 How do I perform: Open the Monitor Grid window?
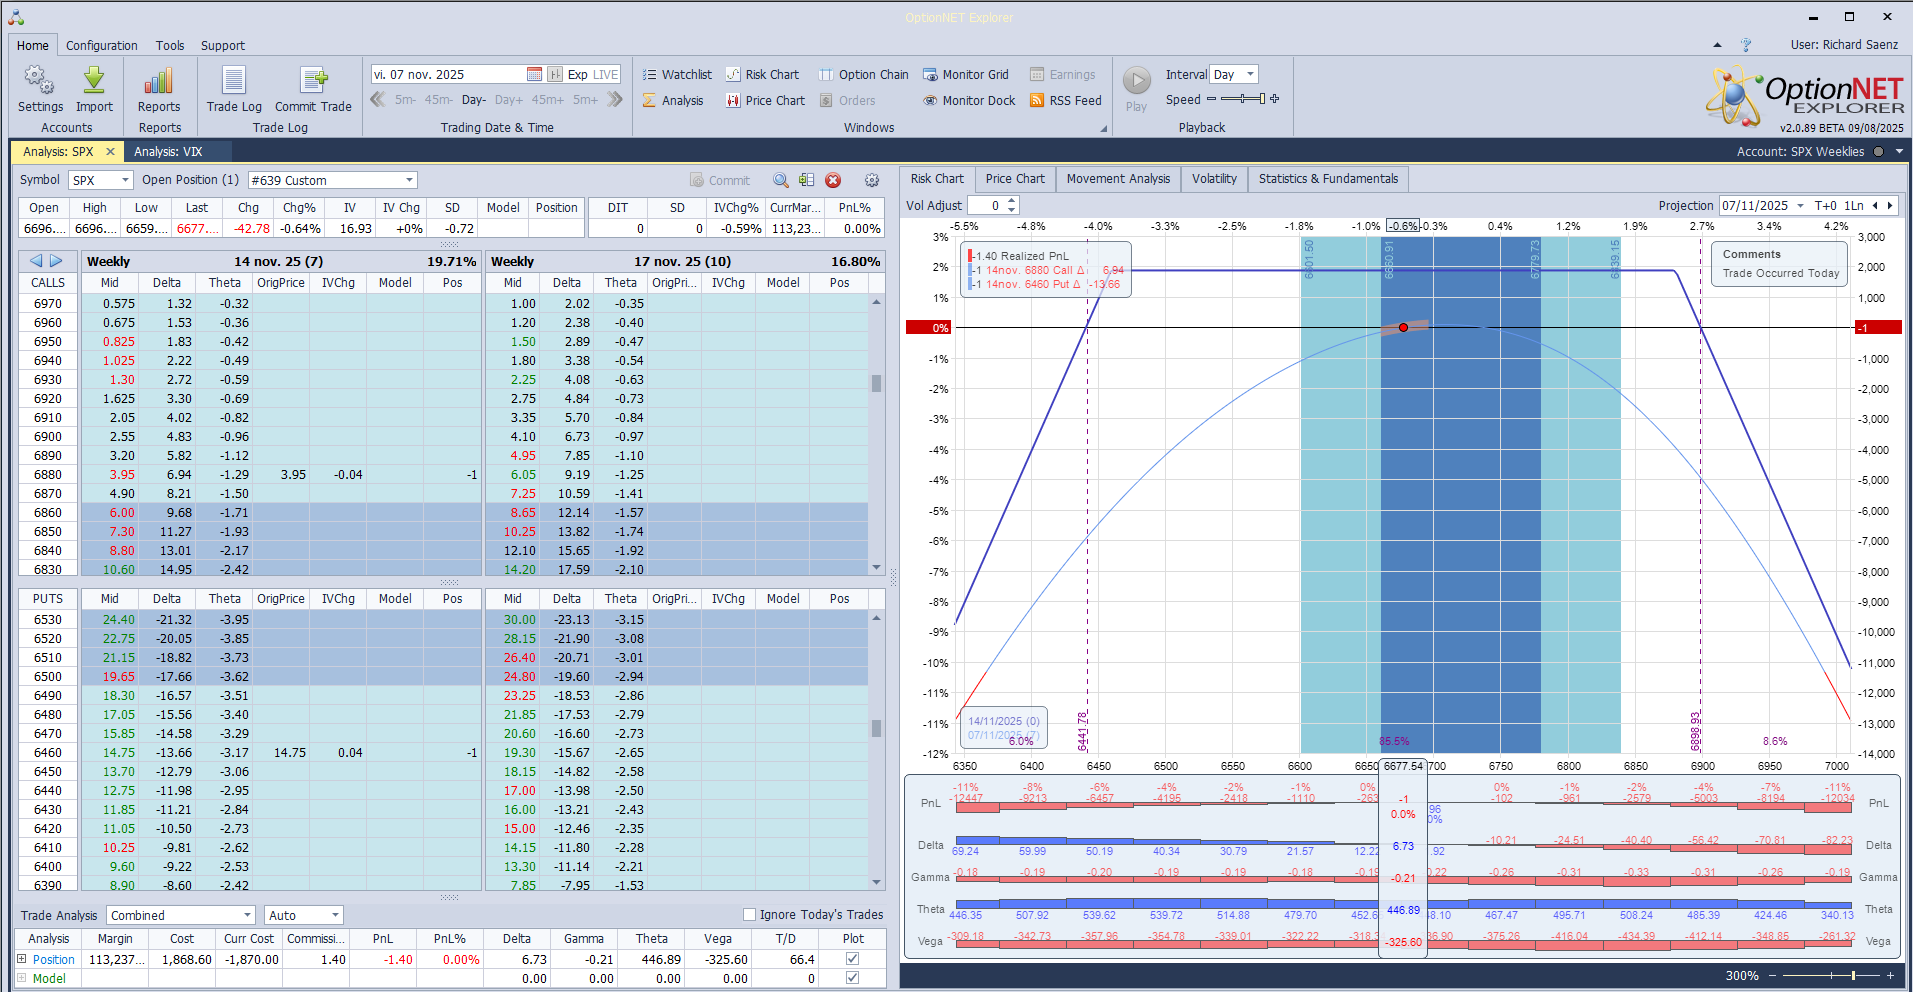tap(966, 74)
